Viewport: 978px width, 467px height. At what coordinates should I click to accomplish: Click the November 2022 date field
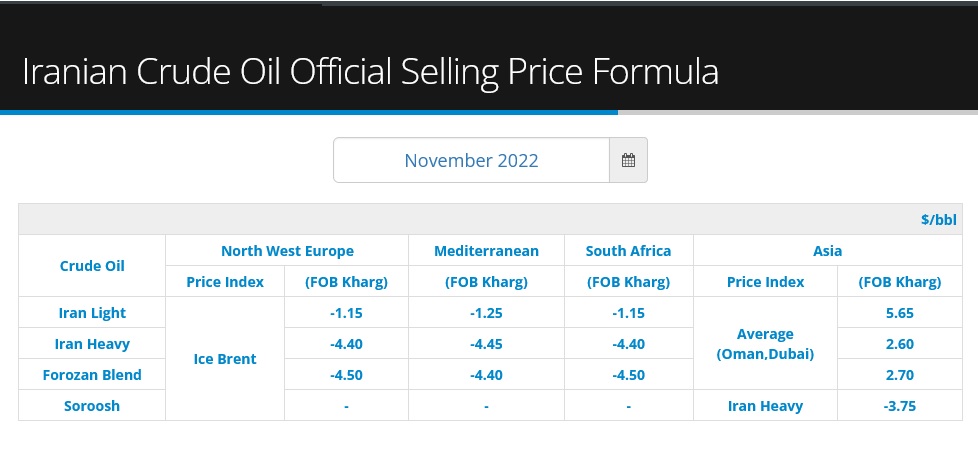(x=471, y=160)
